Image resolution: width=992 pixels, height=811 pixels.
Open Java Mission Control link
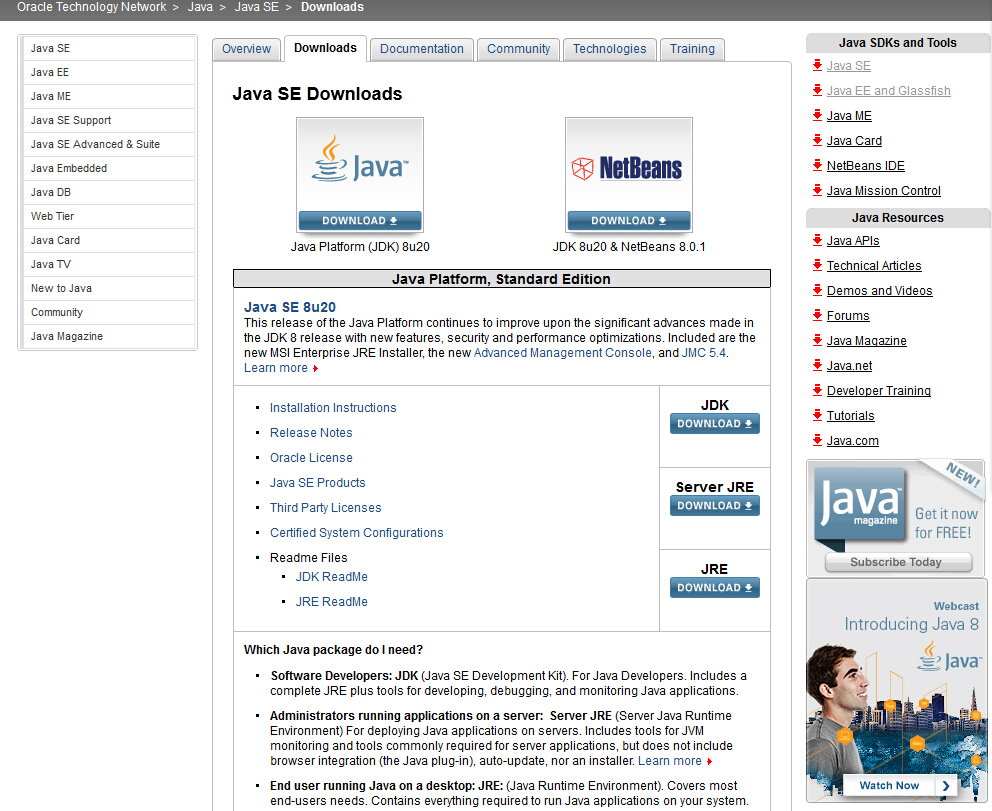pos(883,190)
